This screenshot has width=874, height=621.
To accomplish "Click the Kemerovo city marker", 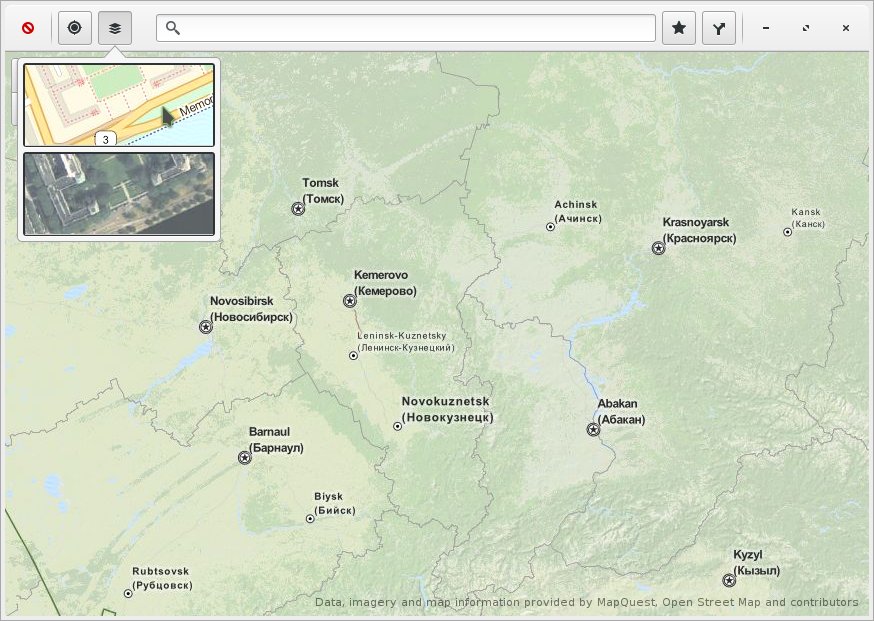I will (349, 301).
